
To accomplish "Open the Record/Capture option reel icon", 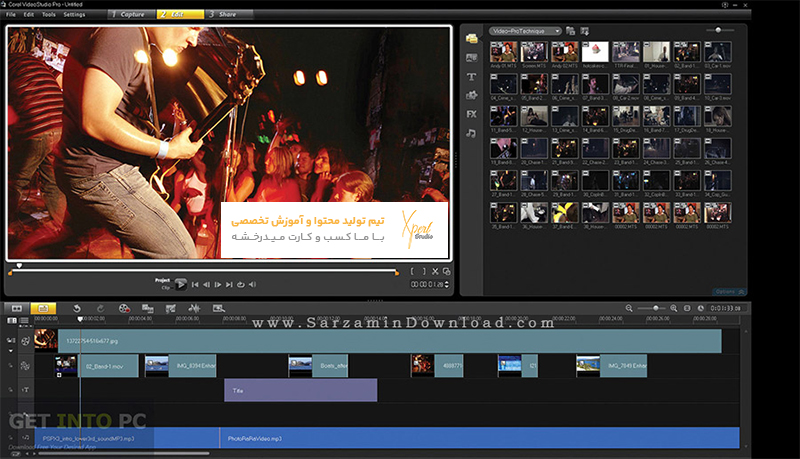I will [x=124, y=308].
